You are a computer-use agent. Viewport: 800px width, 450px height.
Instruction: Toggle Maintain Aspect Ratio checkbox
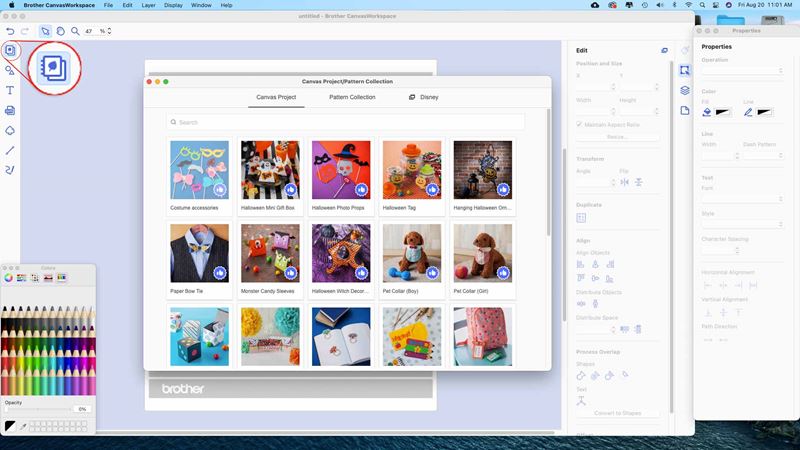tap(580, 124)
